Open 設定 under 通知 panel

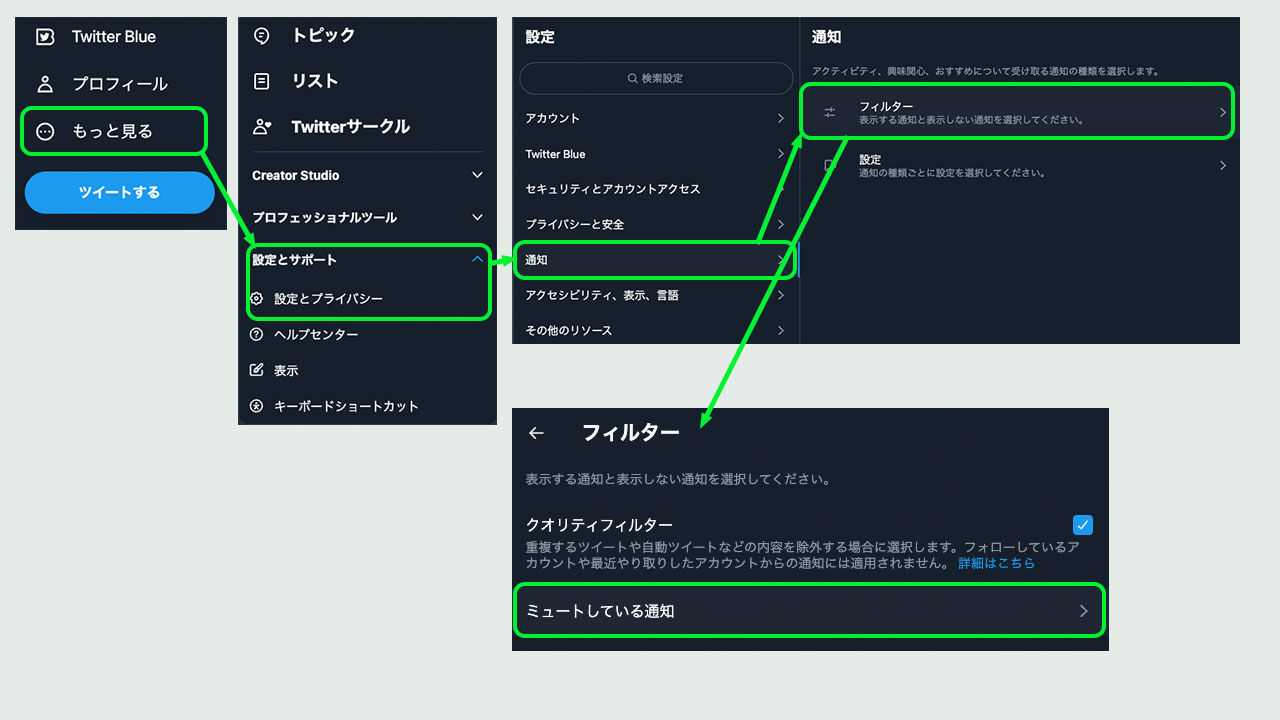pyautogui.click(x=1020, y=166)
